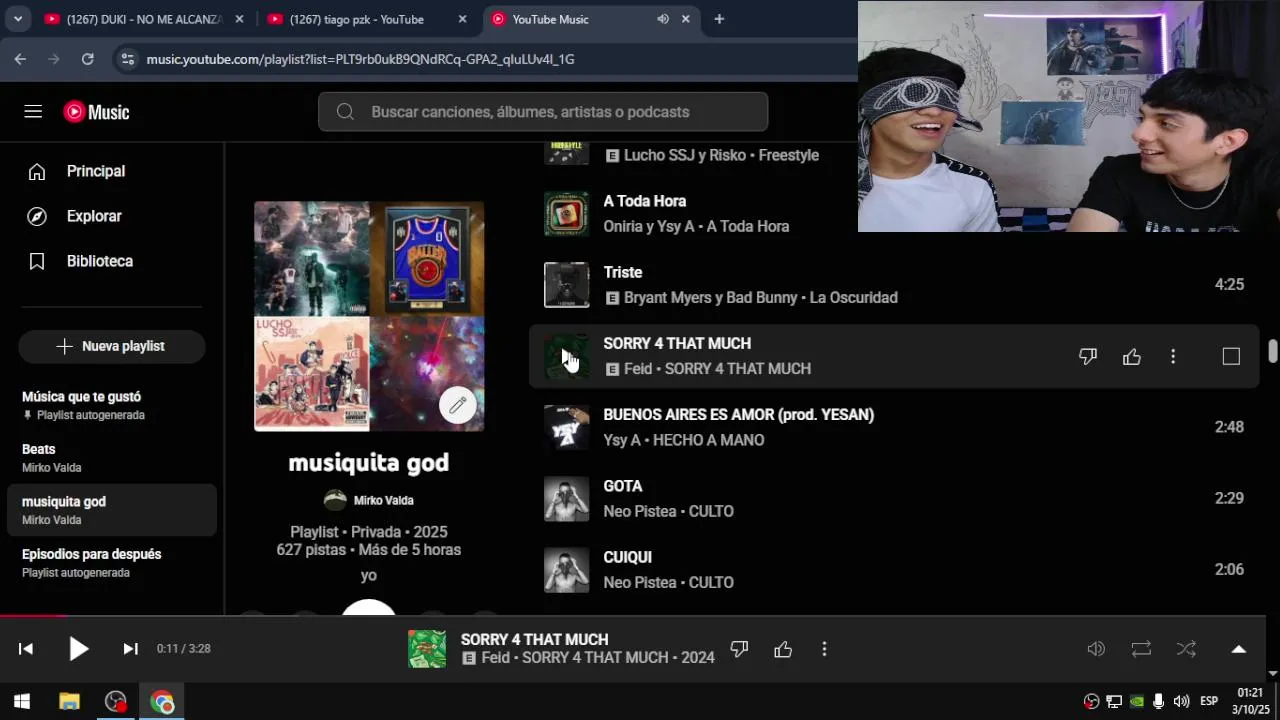Skip to next track

point(130,649)
